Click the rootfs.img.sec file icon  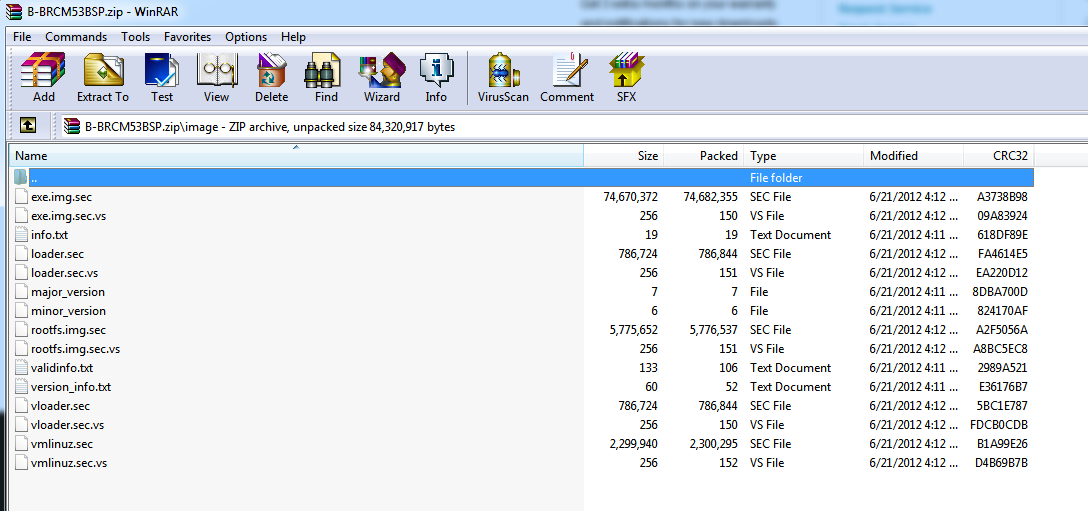21,330
